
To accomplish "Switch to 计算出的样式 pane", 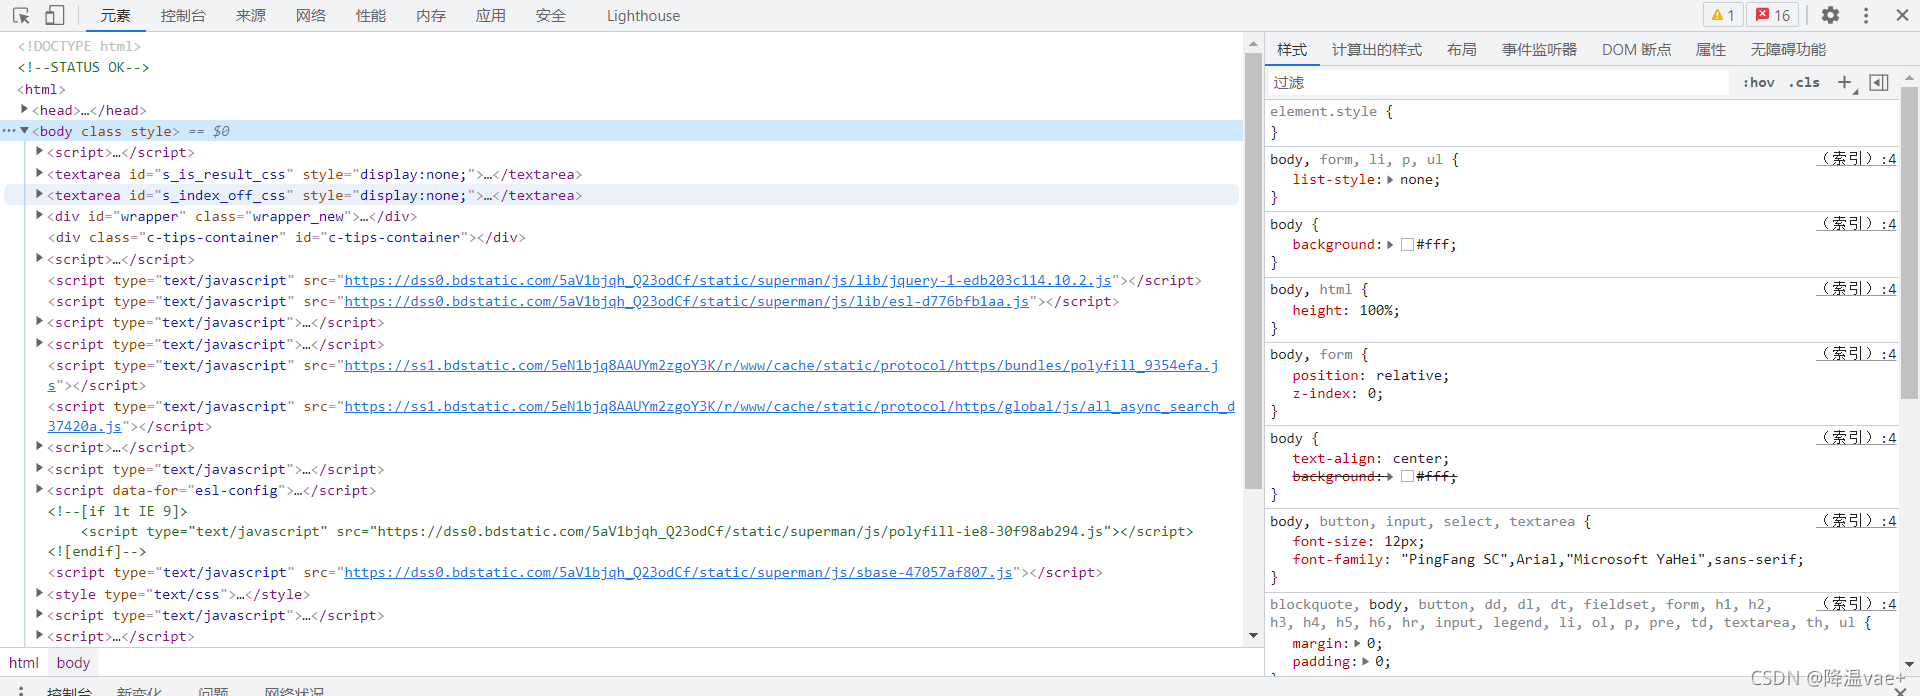I will point(1377,50).
